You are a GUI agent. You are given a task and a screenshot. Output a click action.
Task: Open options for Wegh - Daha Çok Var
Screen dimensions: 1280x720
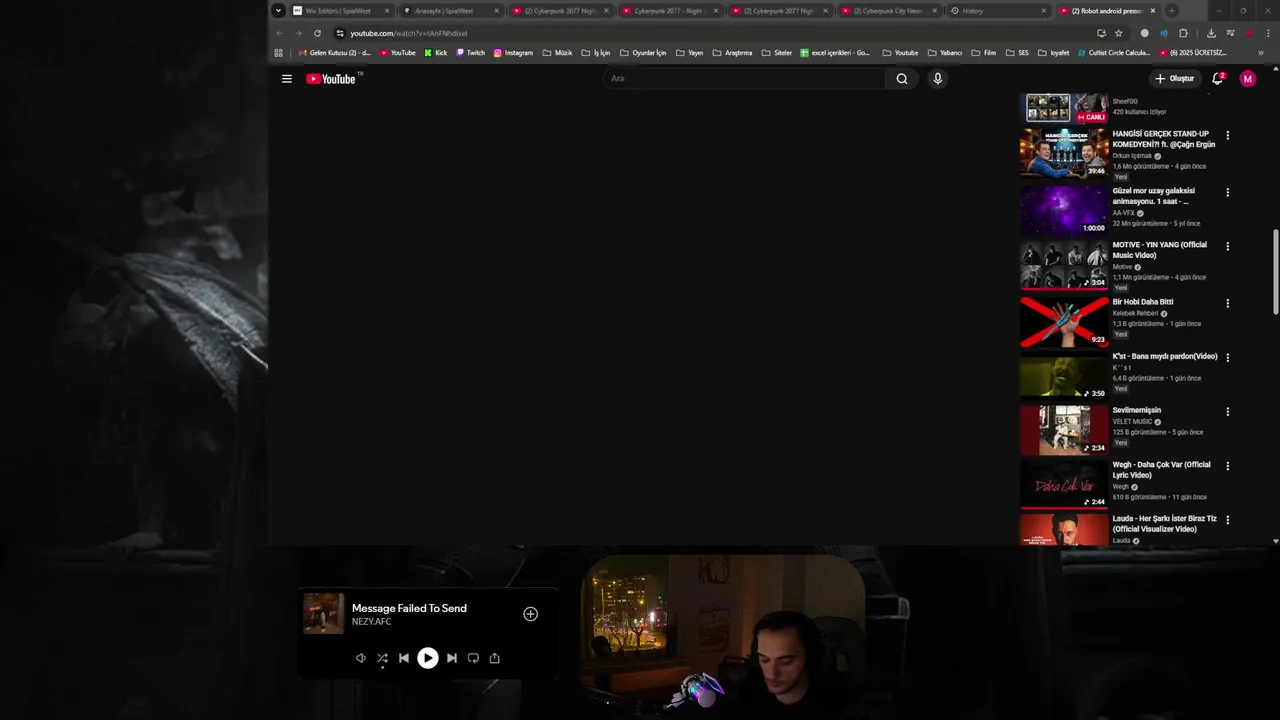coord(1228,466)
